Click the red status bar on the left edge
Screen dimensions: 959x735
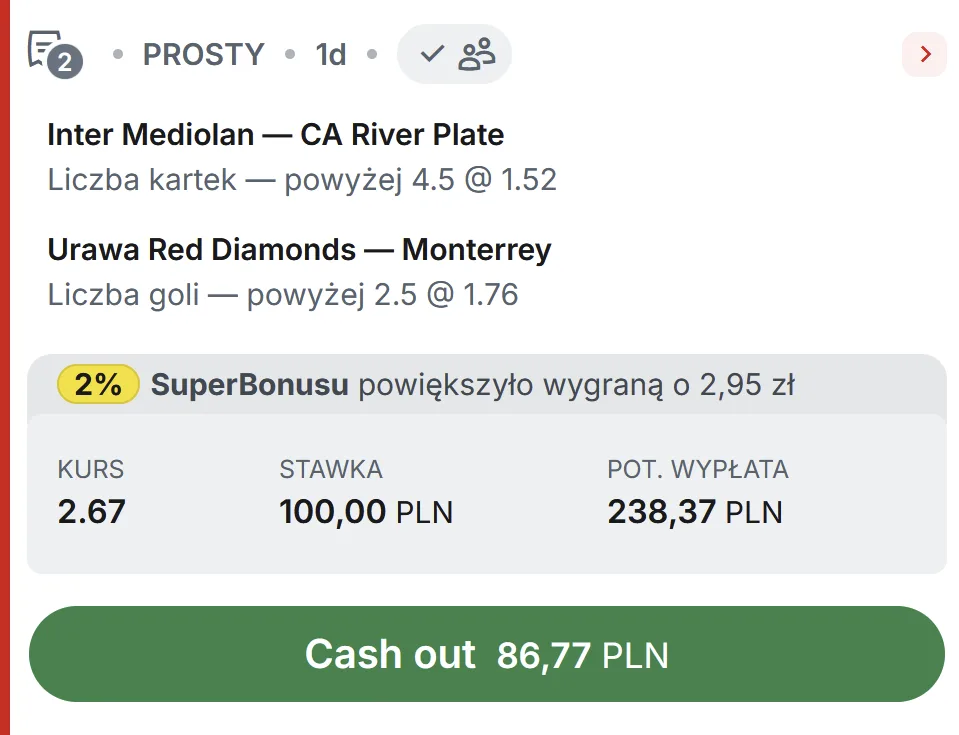coord(5,368)
